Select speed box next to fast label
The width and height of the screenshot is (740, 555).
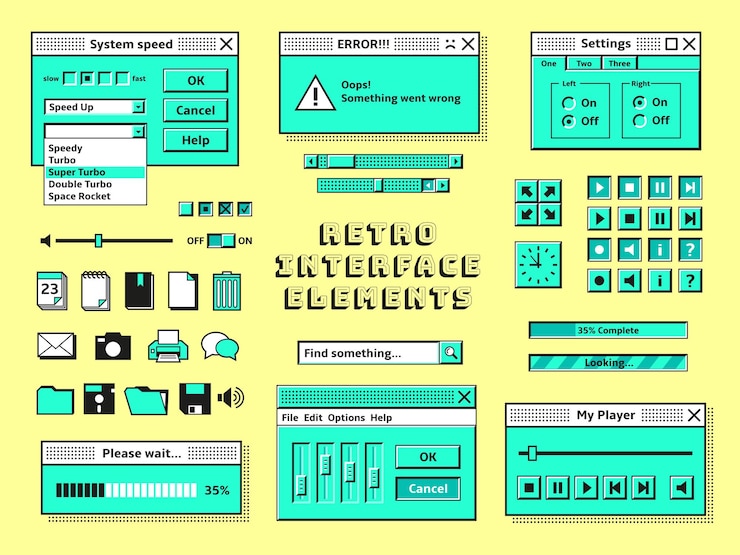[122, 78]
